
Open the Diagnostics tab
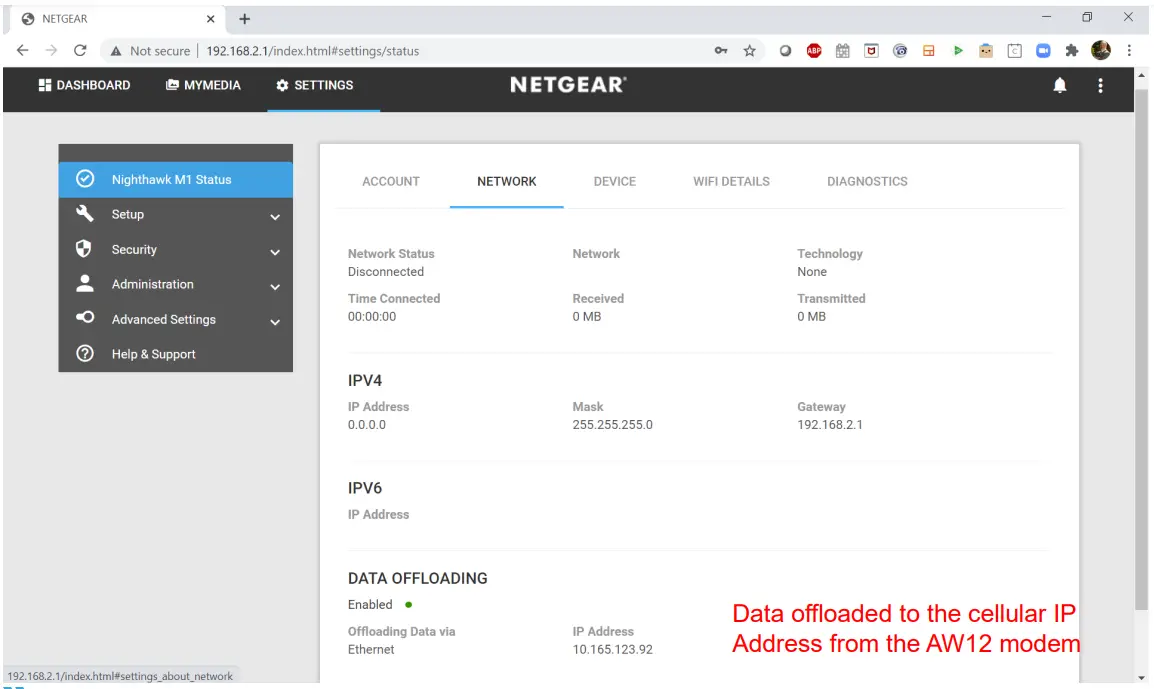coord(867,181)
